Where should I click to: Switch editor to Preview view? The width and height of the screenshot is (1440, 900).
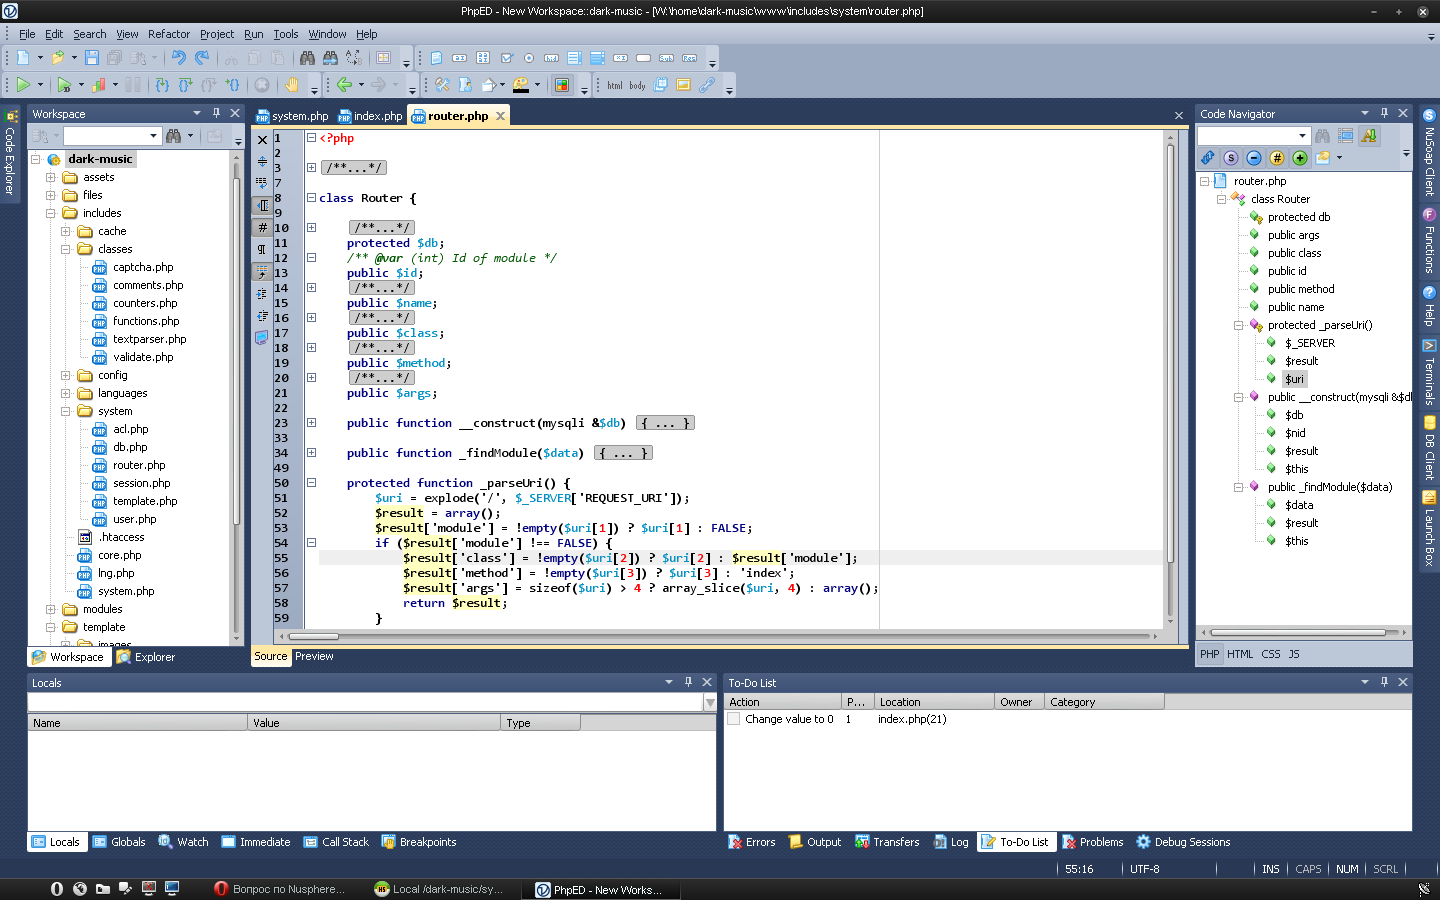pos(314,656)
